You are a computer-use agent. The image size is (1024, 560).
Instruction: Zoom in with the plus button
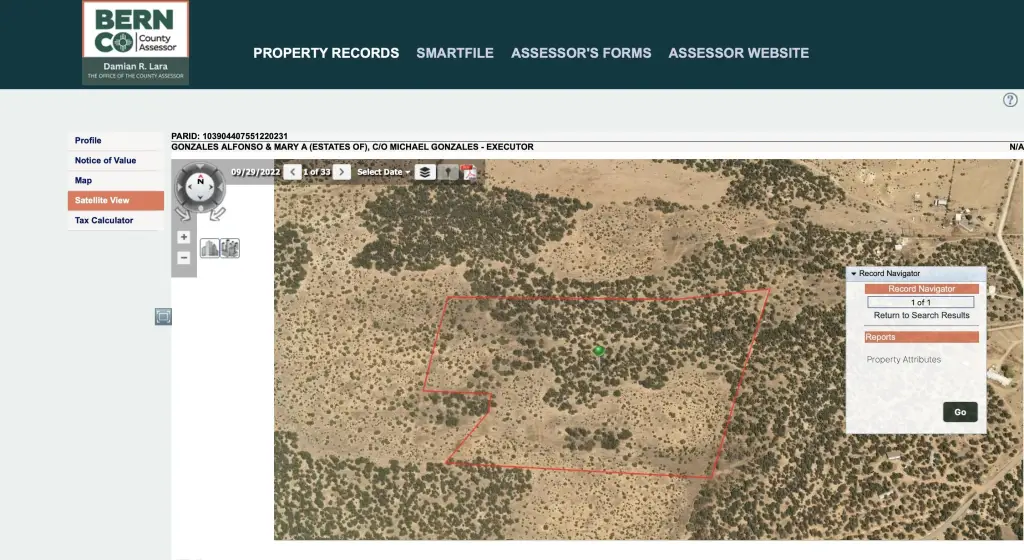184,237
